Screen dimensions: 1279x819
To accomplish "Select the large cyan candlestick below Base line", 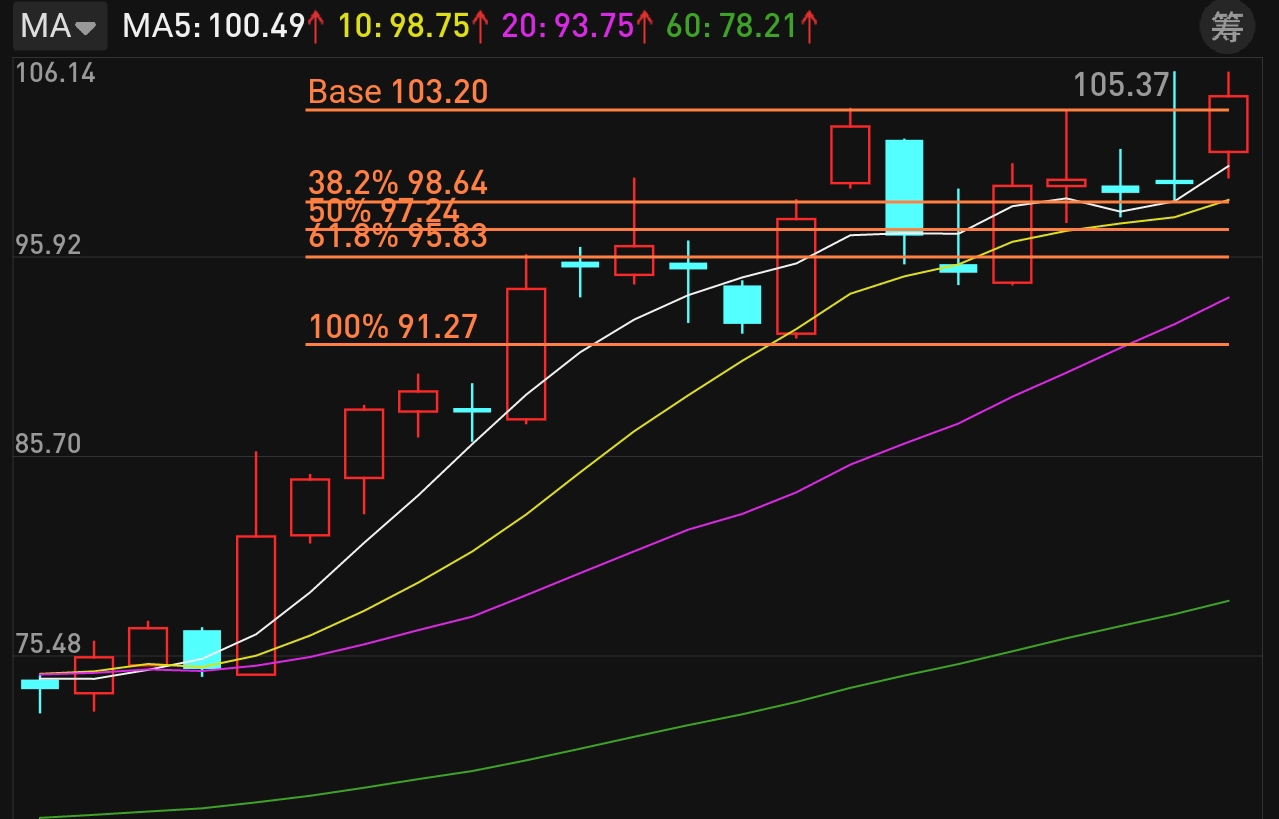I will 904,186.
